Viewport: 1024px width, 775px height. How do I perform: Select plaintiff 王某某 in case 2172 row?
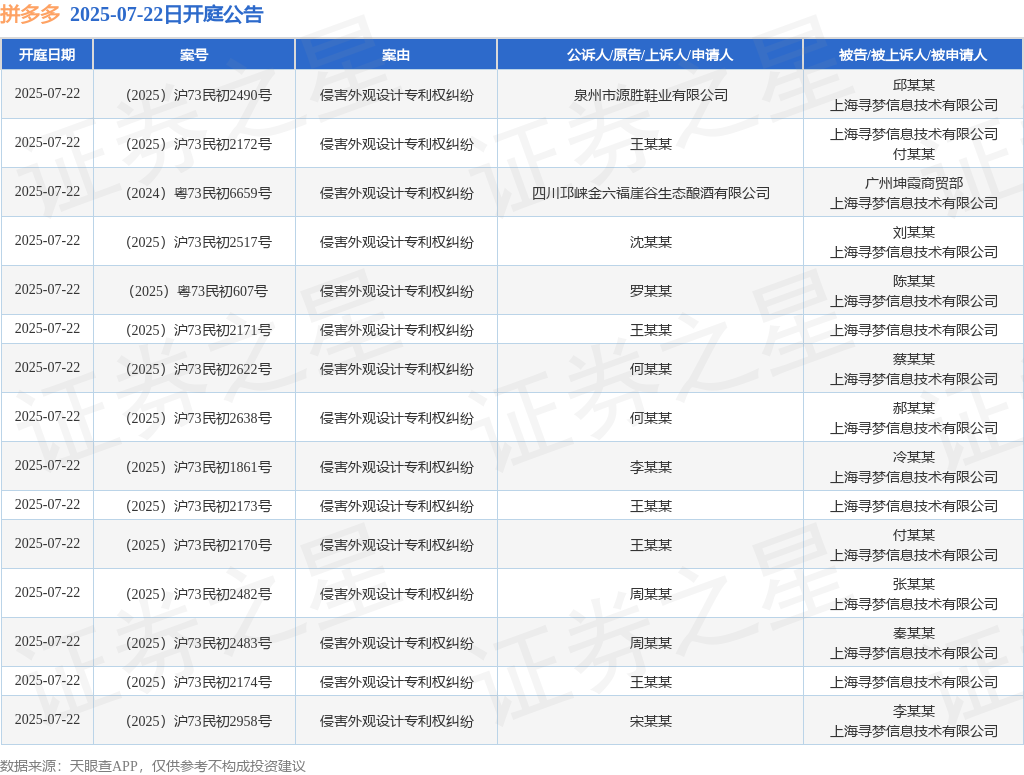pos(650,144)
